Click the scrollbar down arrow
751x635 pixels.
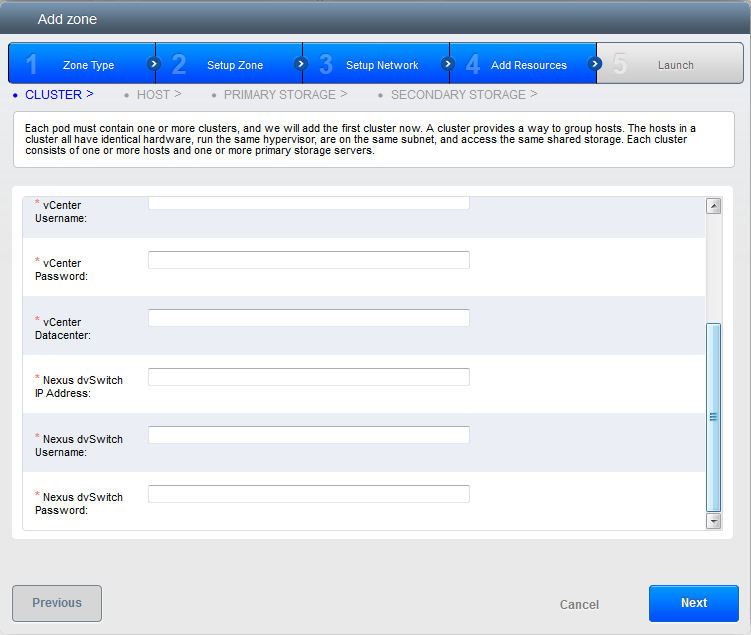point(713,521)
